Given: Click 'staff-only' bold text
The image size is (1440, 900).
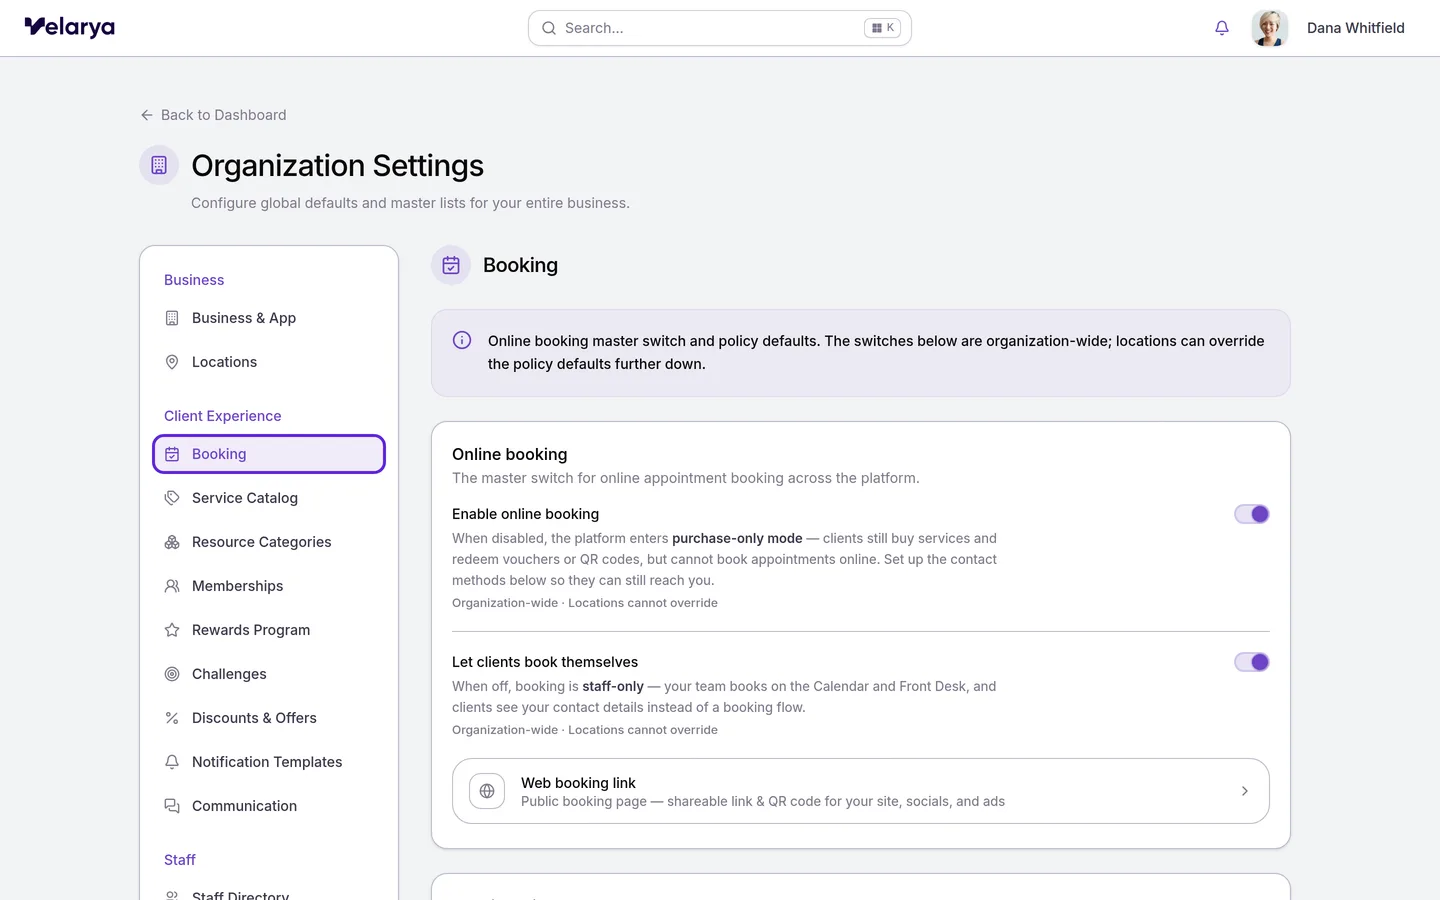Looking at the screenshot, I should point(613,686).
